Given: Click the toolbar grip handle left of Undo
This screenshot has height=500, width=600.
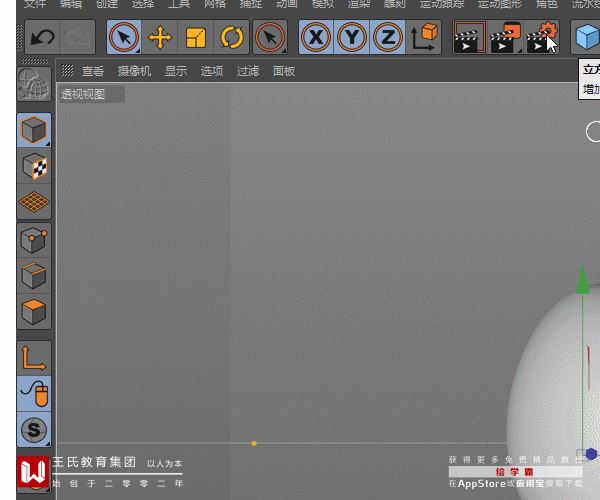Looking at the screenshot, I should [20, 37].
